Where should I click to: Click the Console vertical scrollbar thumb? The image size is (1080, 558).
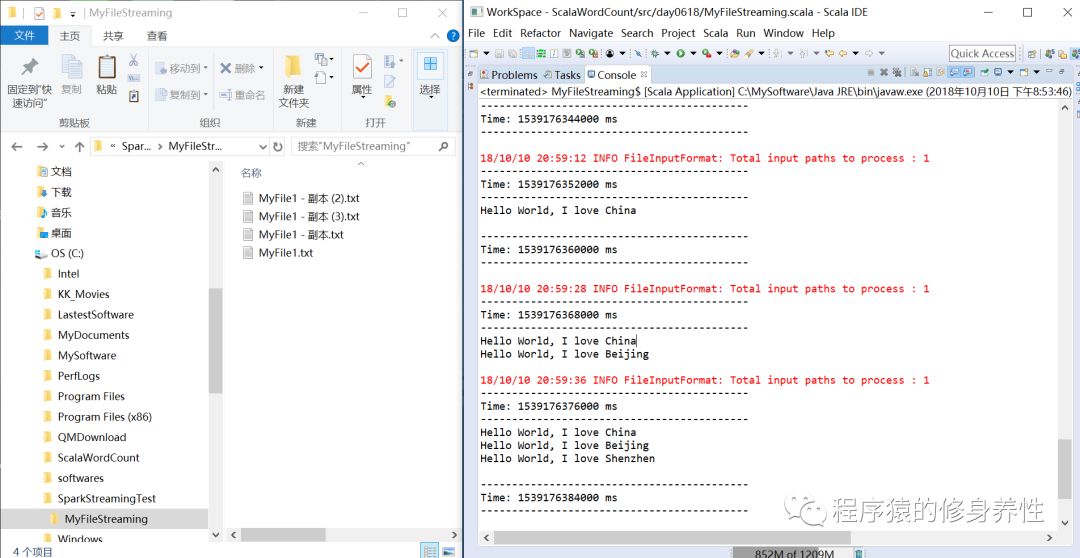click(x=1064, y=469)
